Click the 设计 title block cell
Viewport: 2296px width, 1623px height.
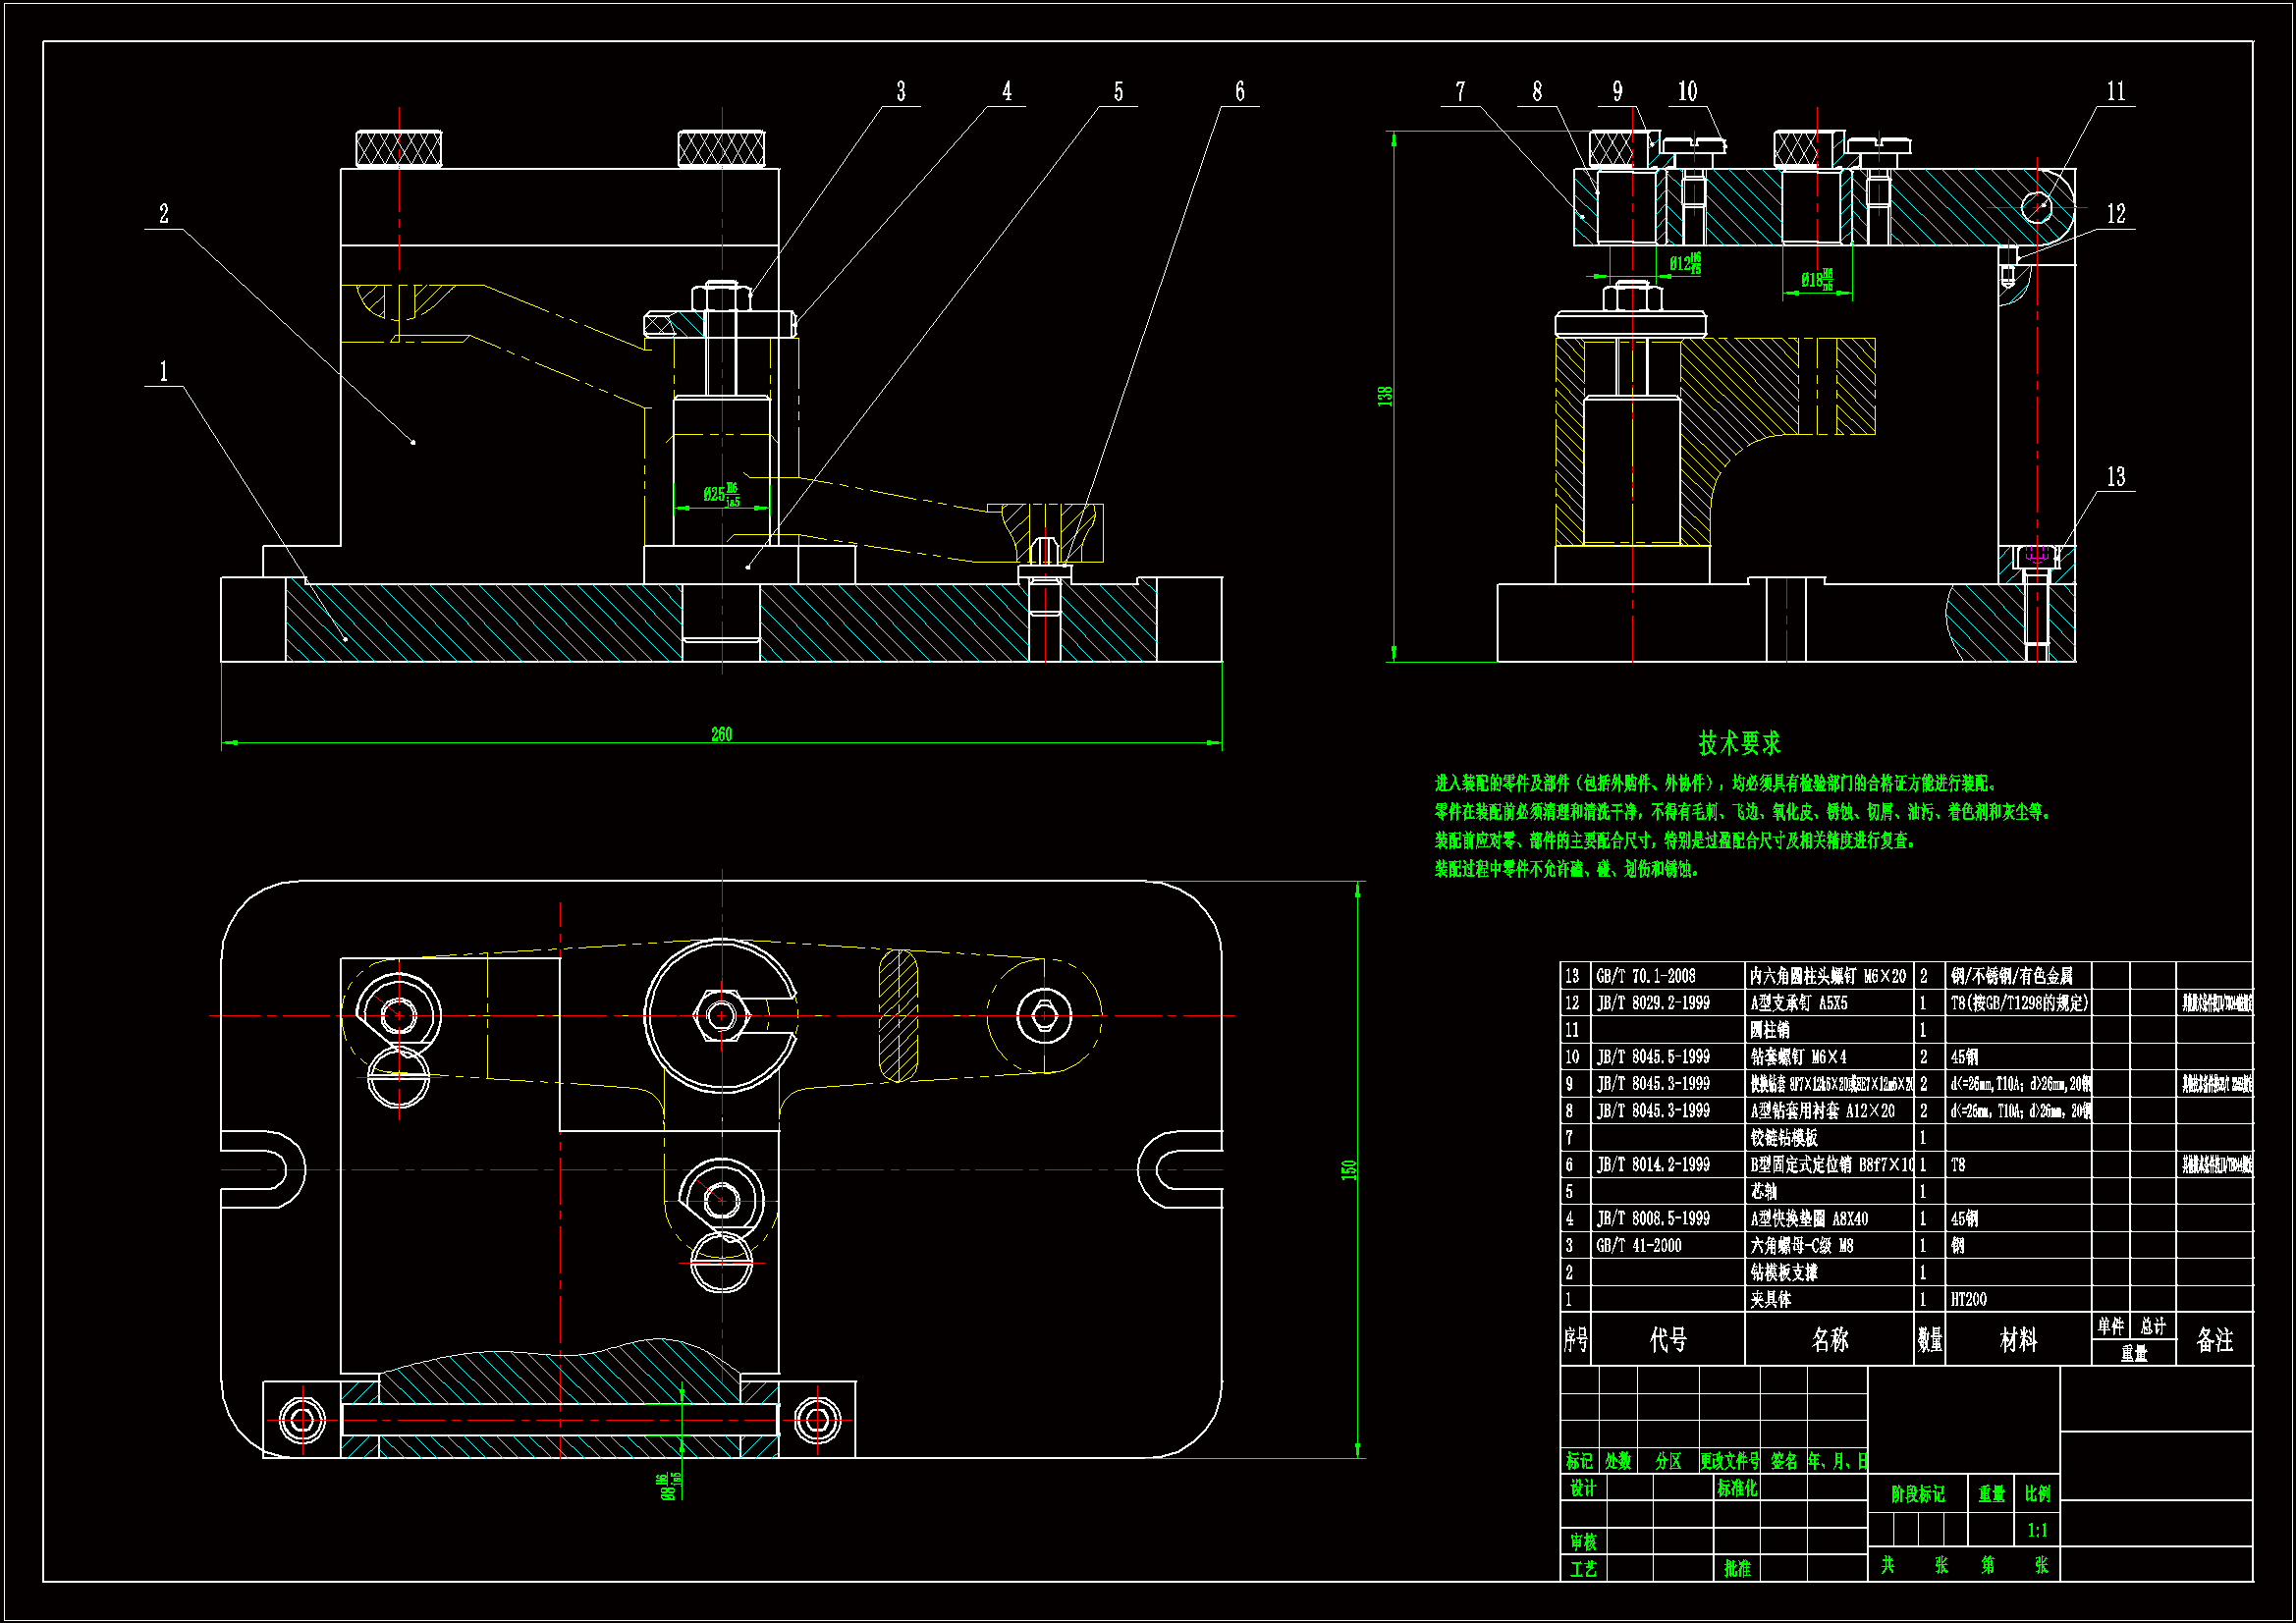[x=1582, y=1488]
